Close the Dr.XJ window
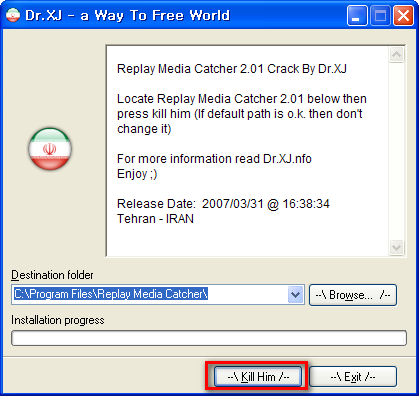 point(403,16)
